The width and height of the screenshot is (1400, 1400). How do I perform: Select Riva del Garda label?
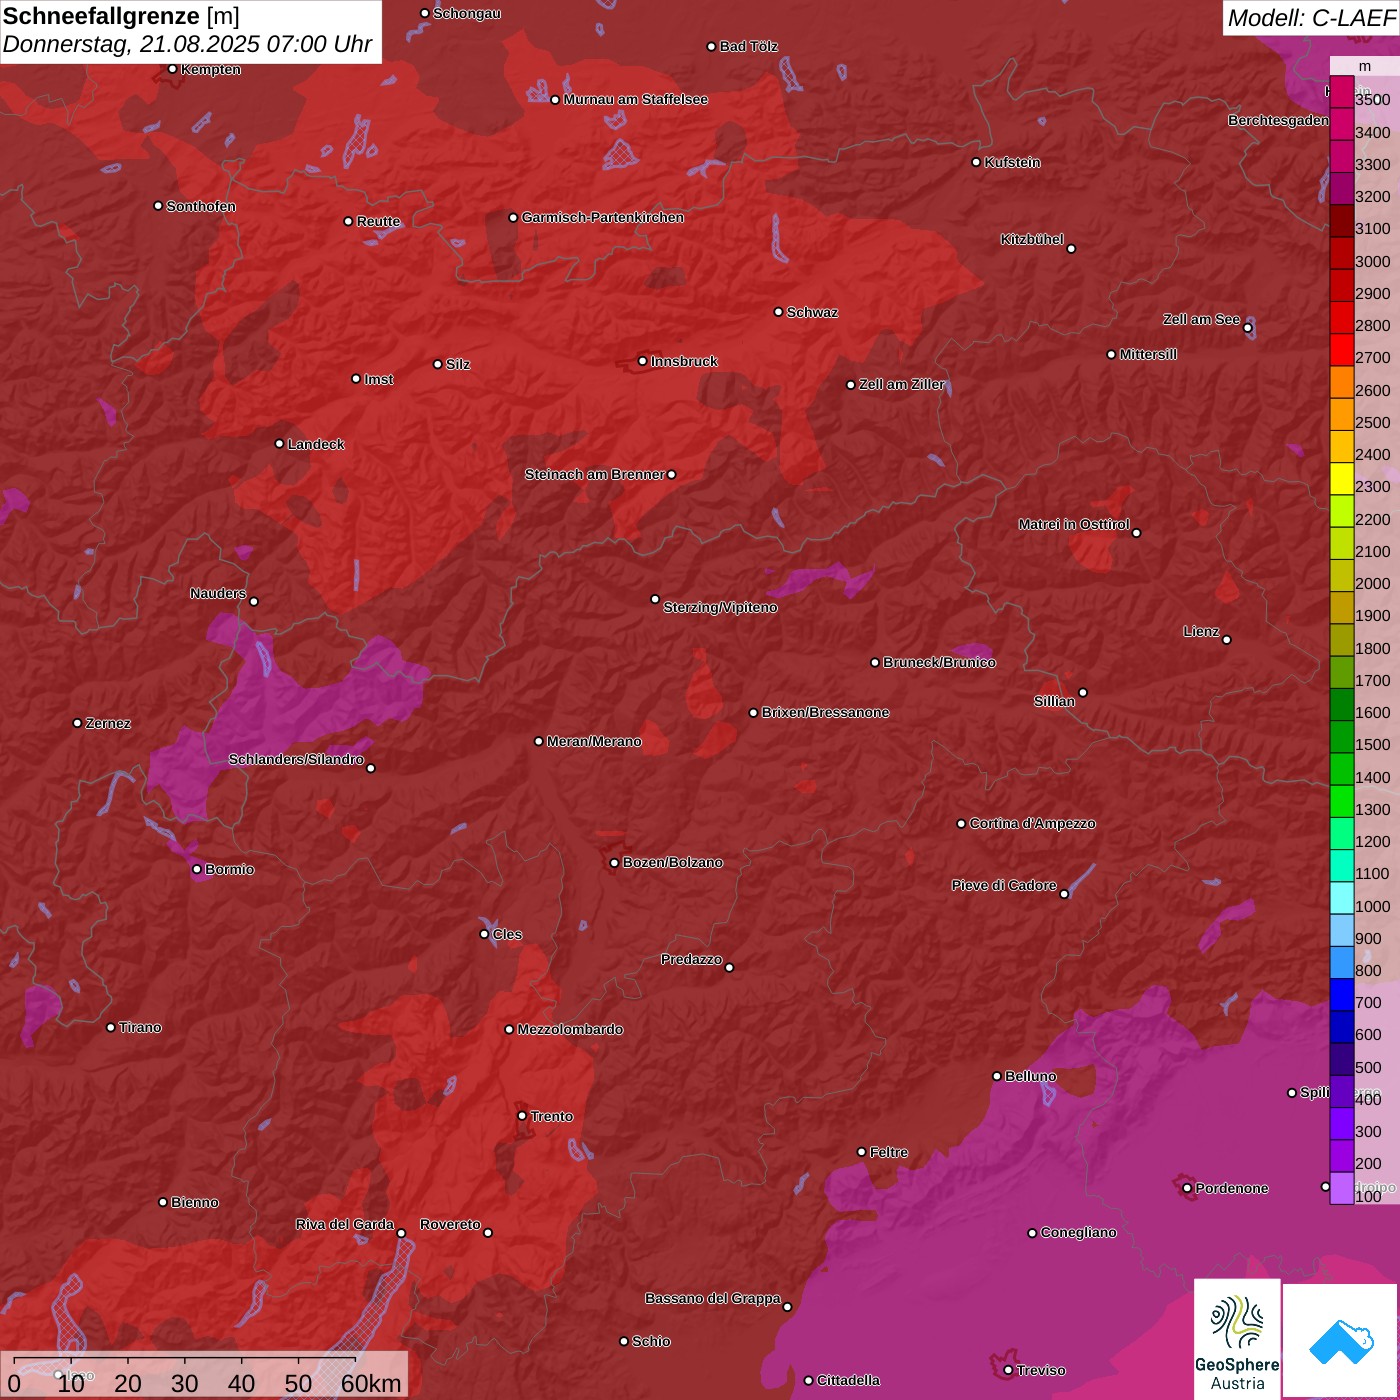click(345, 1225)
